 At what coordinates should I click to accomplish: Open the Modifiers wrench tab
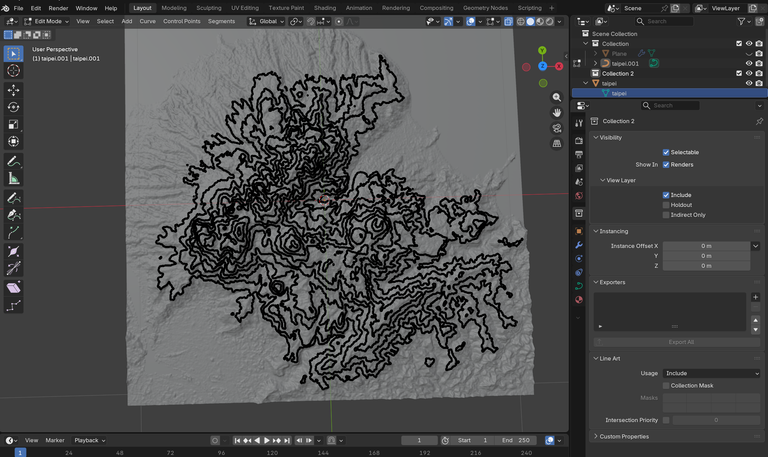click(579, 245)
